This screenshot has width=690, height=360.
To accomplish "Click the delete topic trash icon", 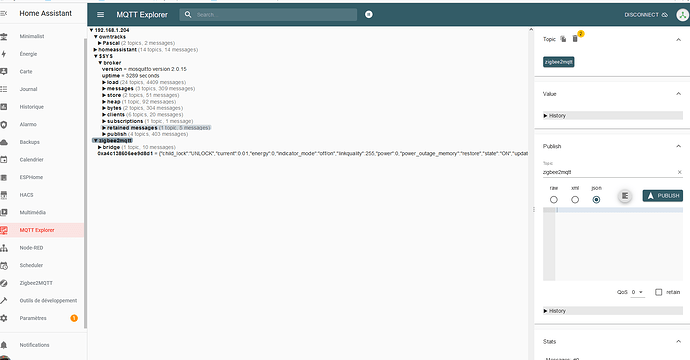I will 575,39.
